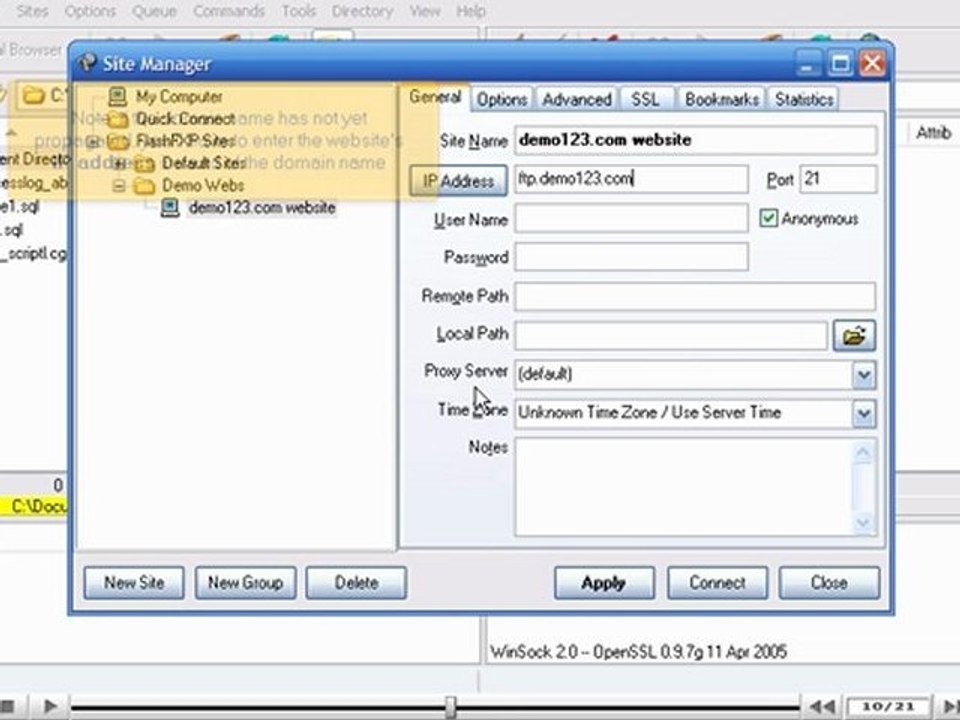
Task: Open the Directory menu
Action: [x=362, y=11]
